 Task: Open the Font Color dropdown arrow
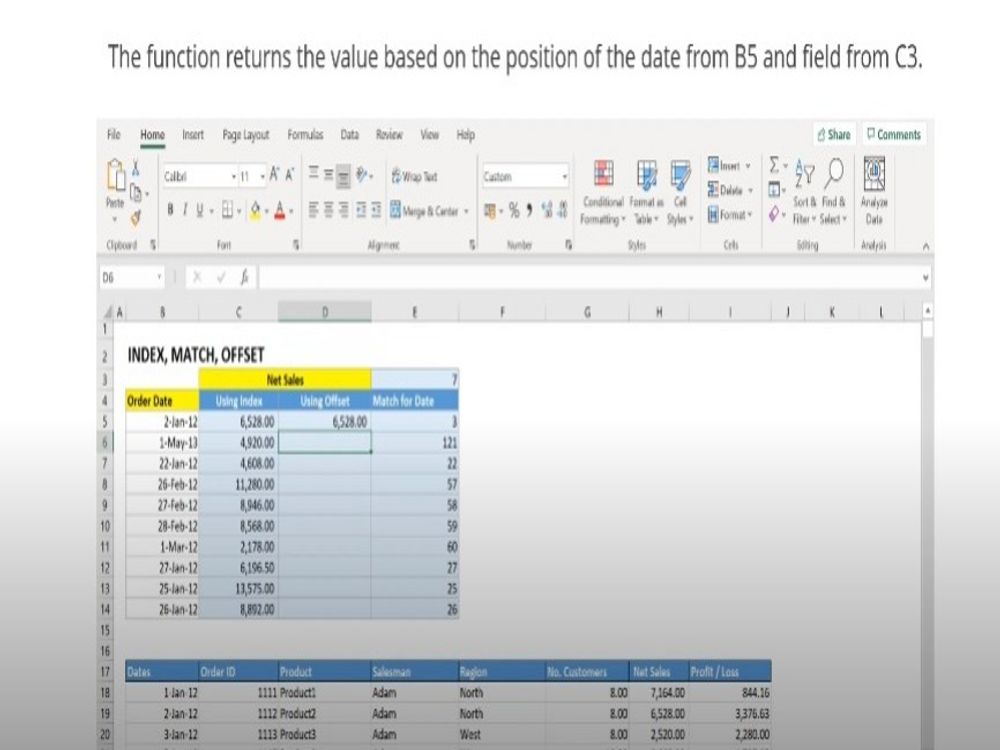click(x=291, y=211)
